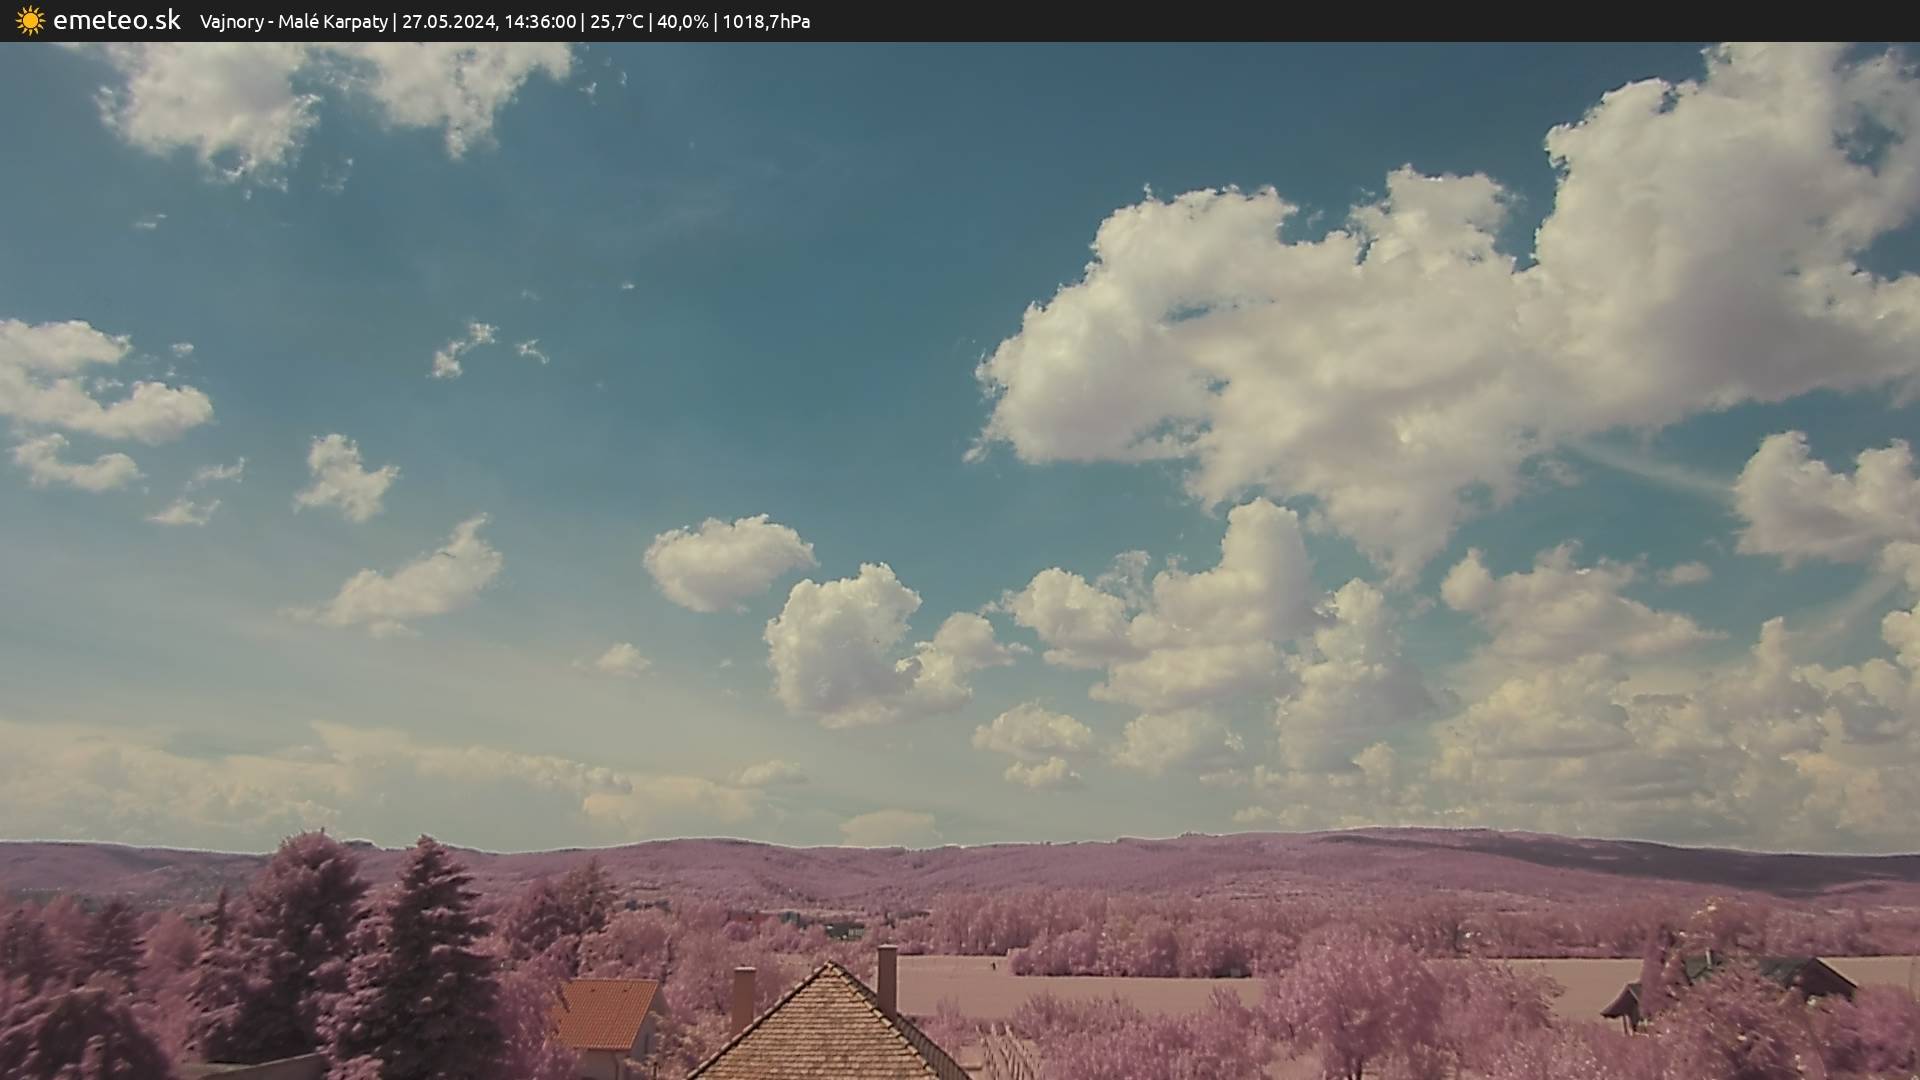Click the tall conifer tree on left
1920x1080 pixels.
pos(425,960)
